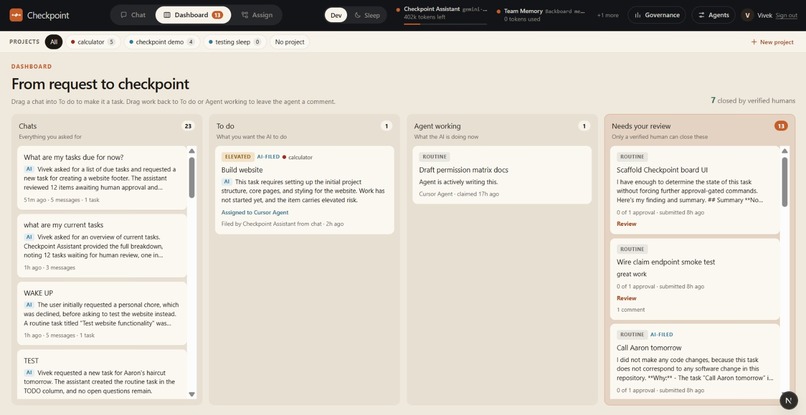Open the 'what are my current tasks' chat
Screen dimensions: 806x415
(x=102, y=246)
